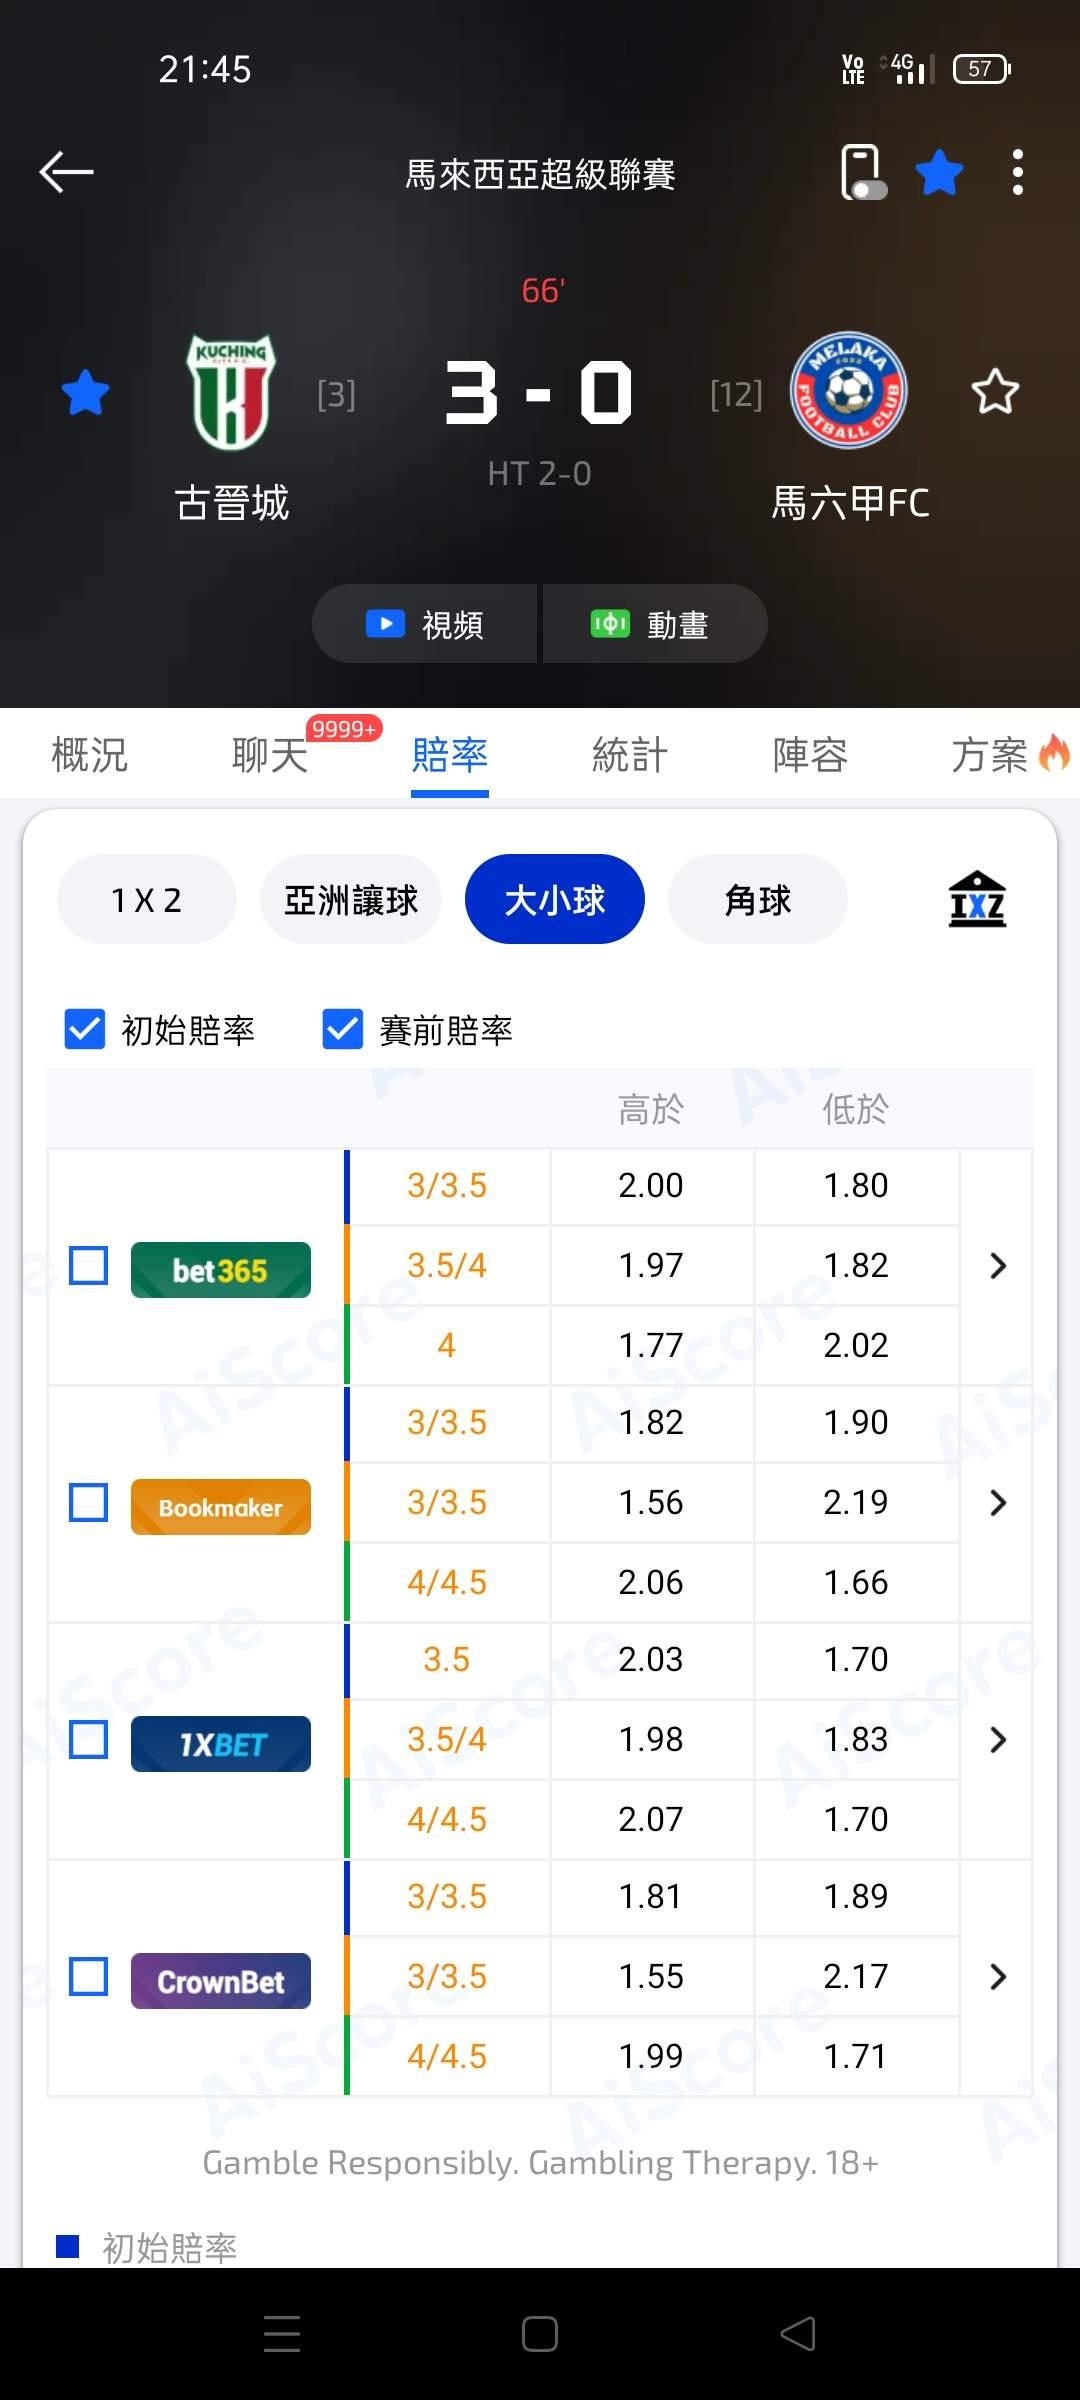1080x2400 pixels.
Task: Tap CrownBet under odds 1.71
Action: (x=856, y=2056)
